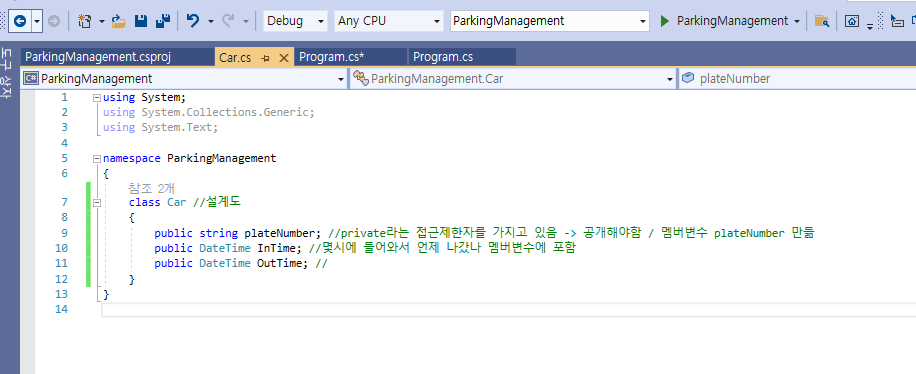Select the Car.cs tab

click(235, 57)
